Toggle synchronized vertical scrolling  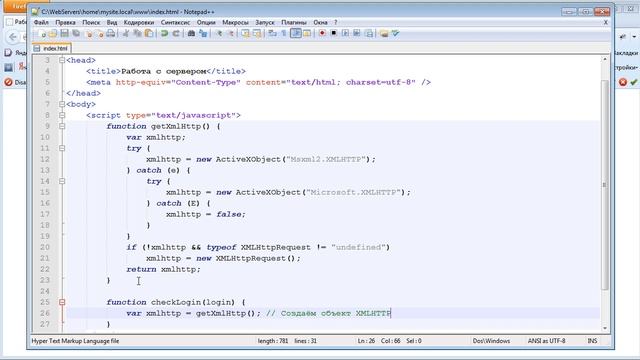pos(245,33)
